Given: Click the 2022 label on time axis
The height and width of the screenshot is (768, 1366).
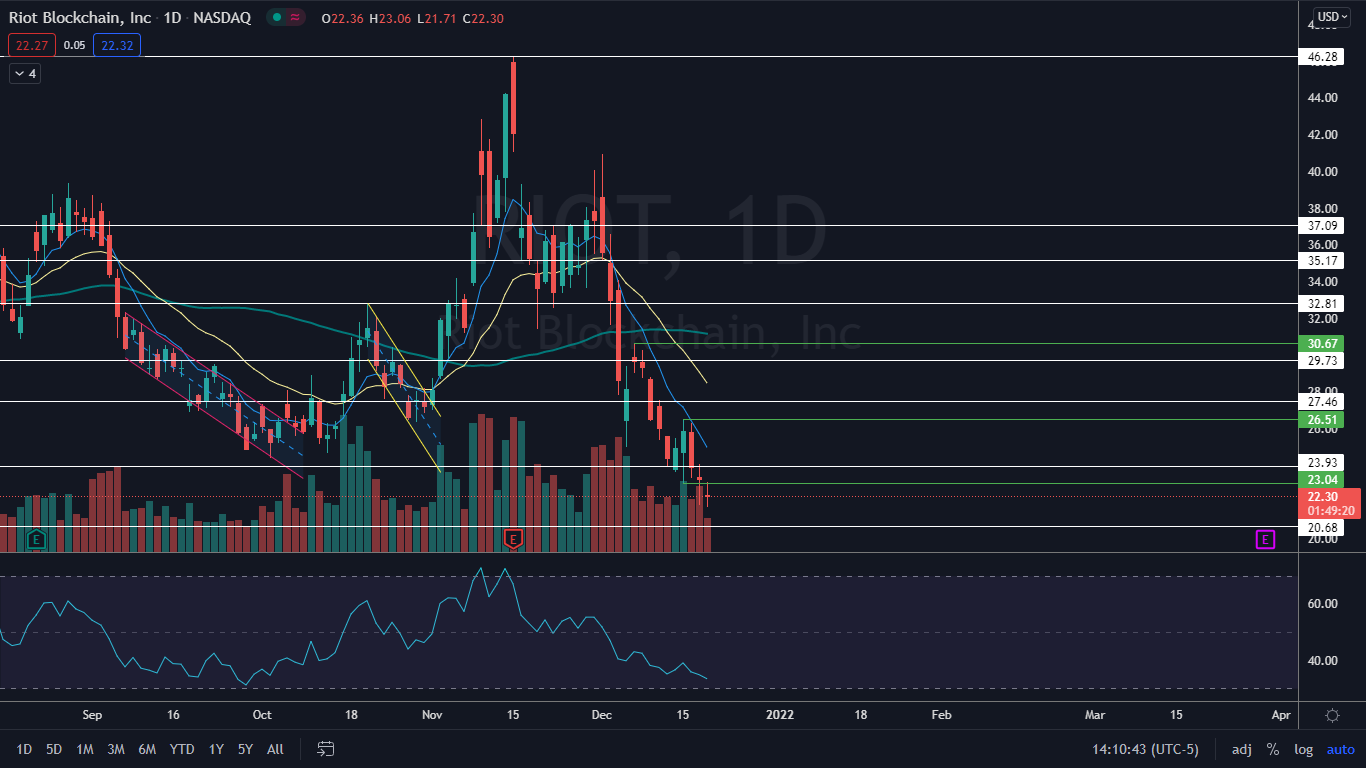Looking at the screenshot, I should (779, 715).
